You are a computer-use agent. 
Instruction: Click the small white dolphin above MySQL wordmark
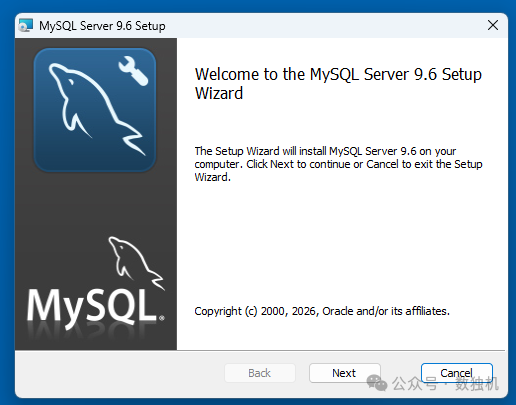tap(136, 263)
